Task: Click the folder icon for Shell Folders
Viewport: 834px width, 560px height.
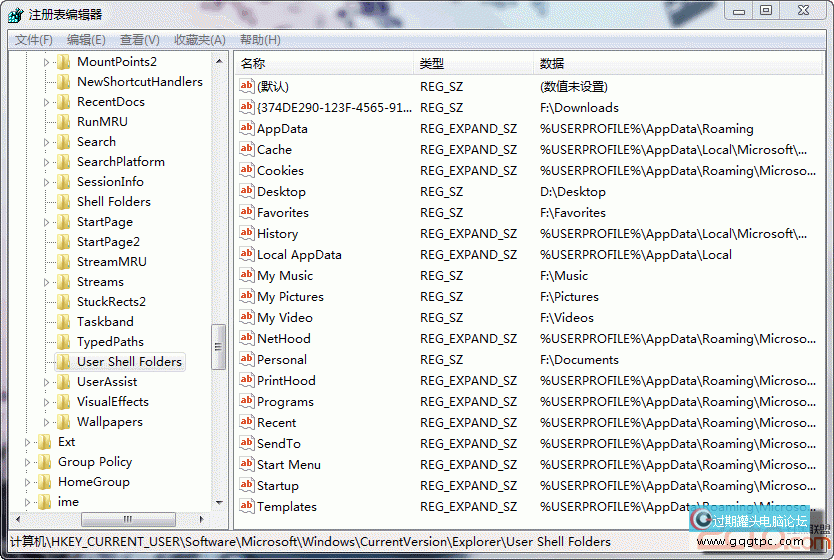Action: pyautogui.click(x=64, y=202)
